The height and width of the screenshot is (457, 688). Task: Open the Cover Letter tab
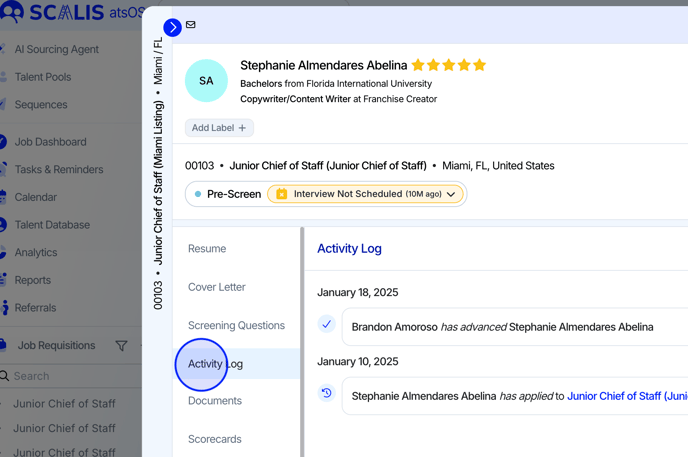tap(217, 287)
